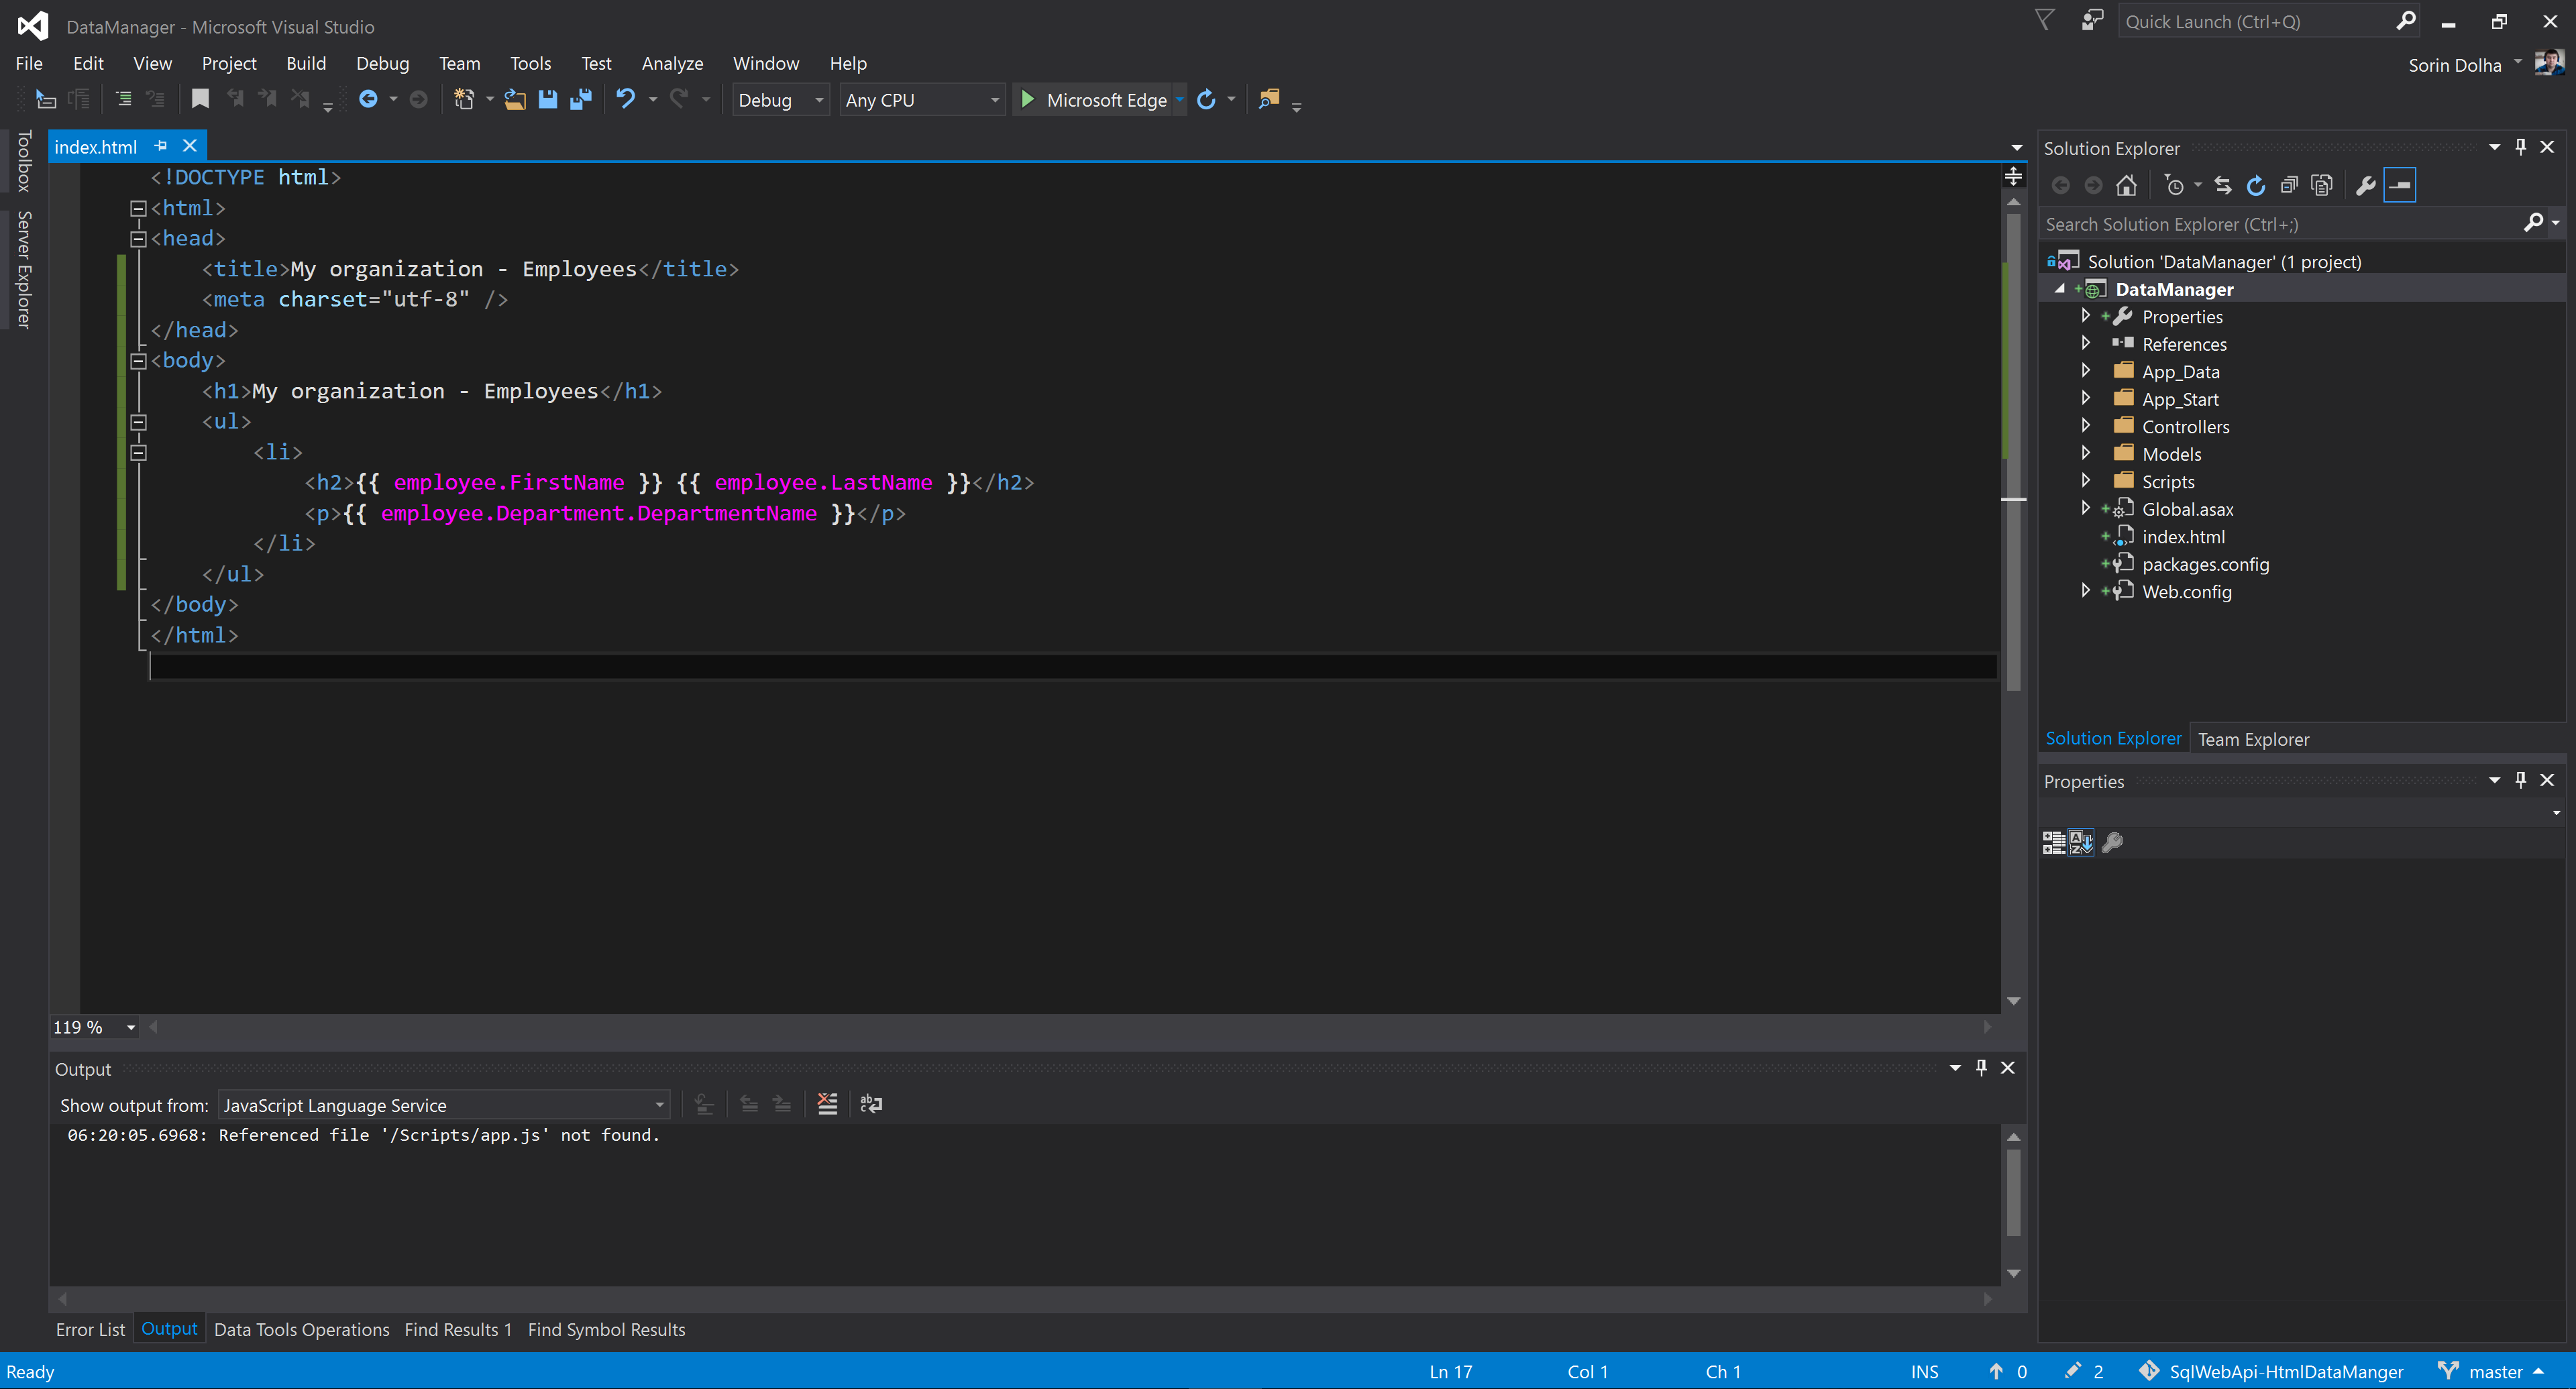The width and height of the screenshot is (2576, 1389).
Task: Open Properties via the wrench icon in Solution Explorer
Action: coord(2365,186)
